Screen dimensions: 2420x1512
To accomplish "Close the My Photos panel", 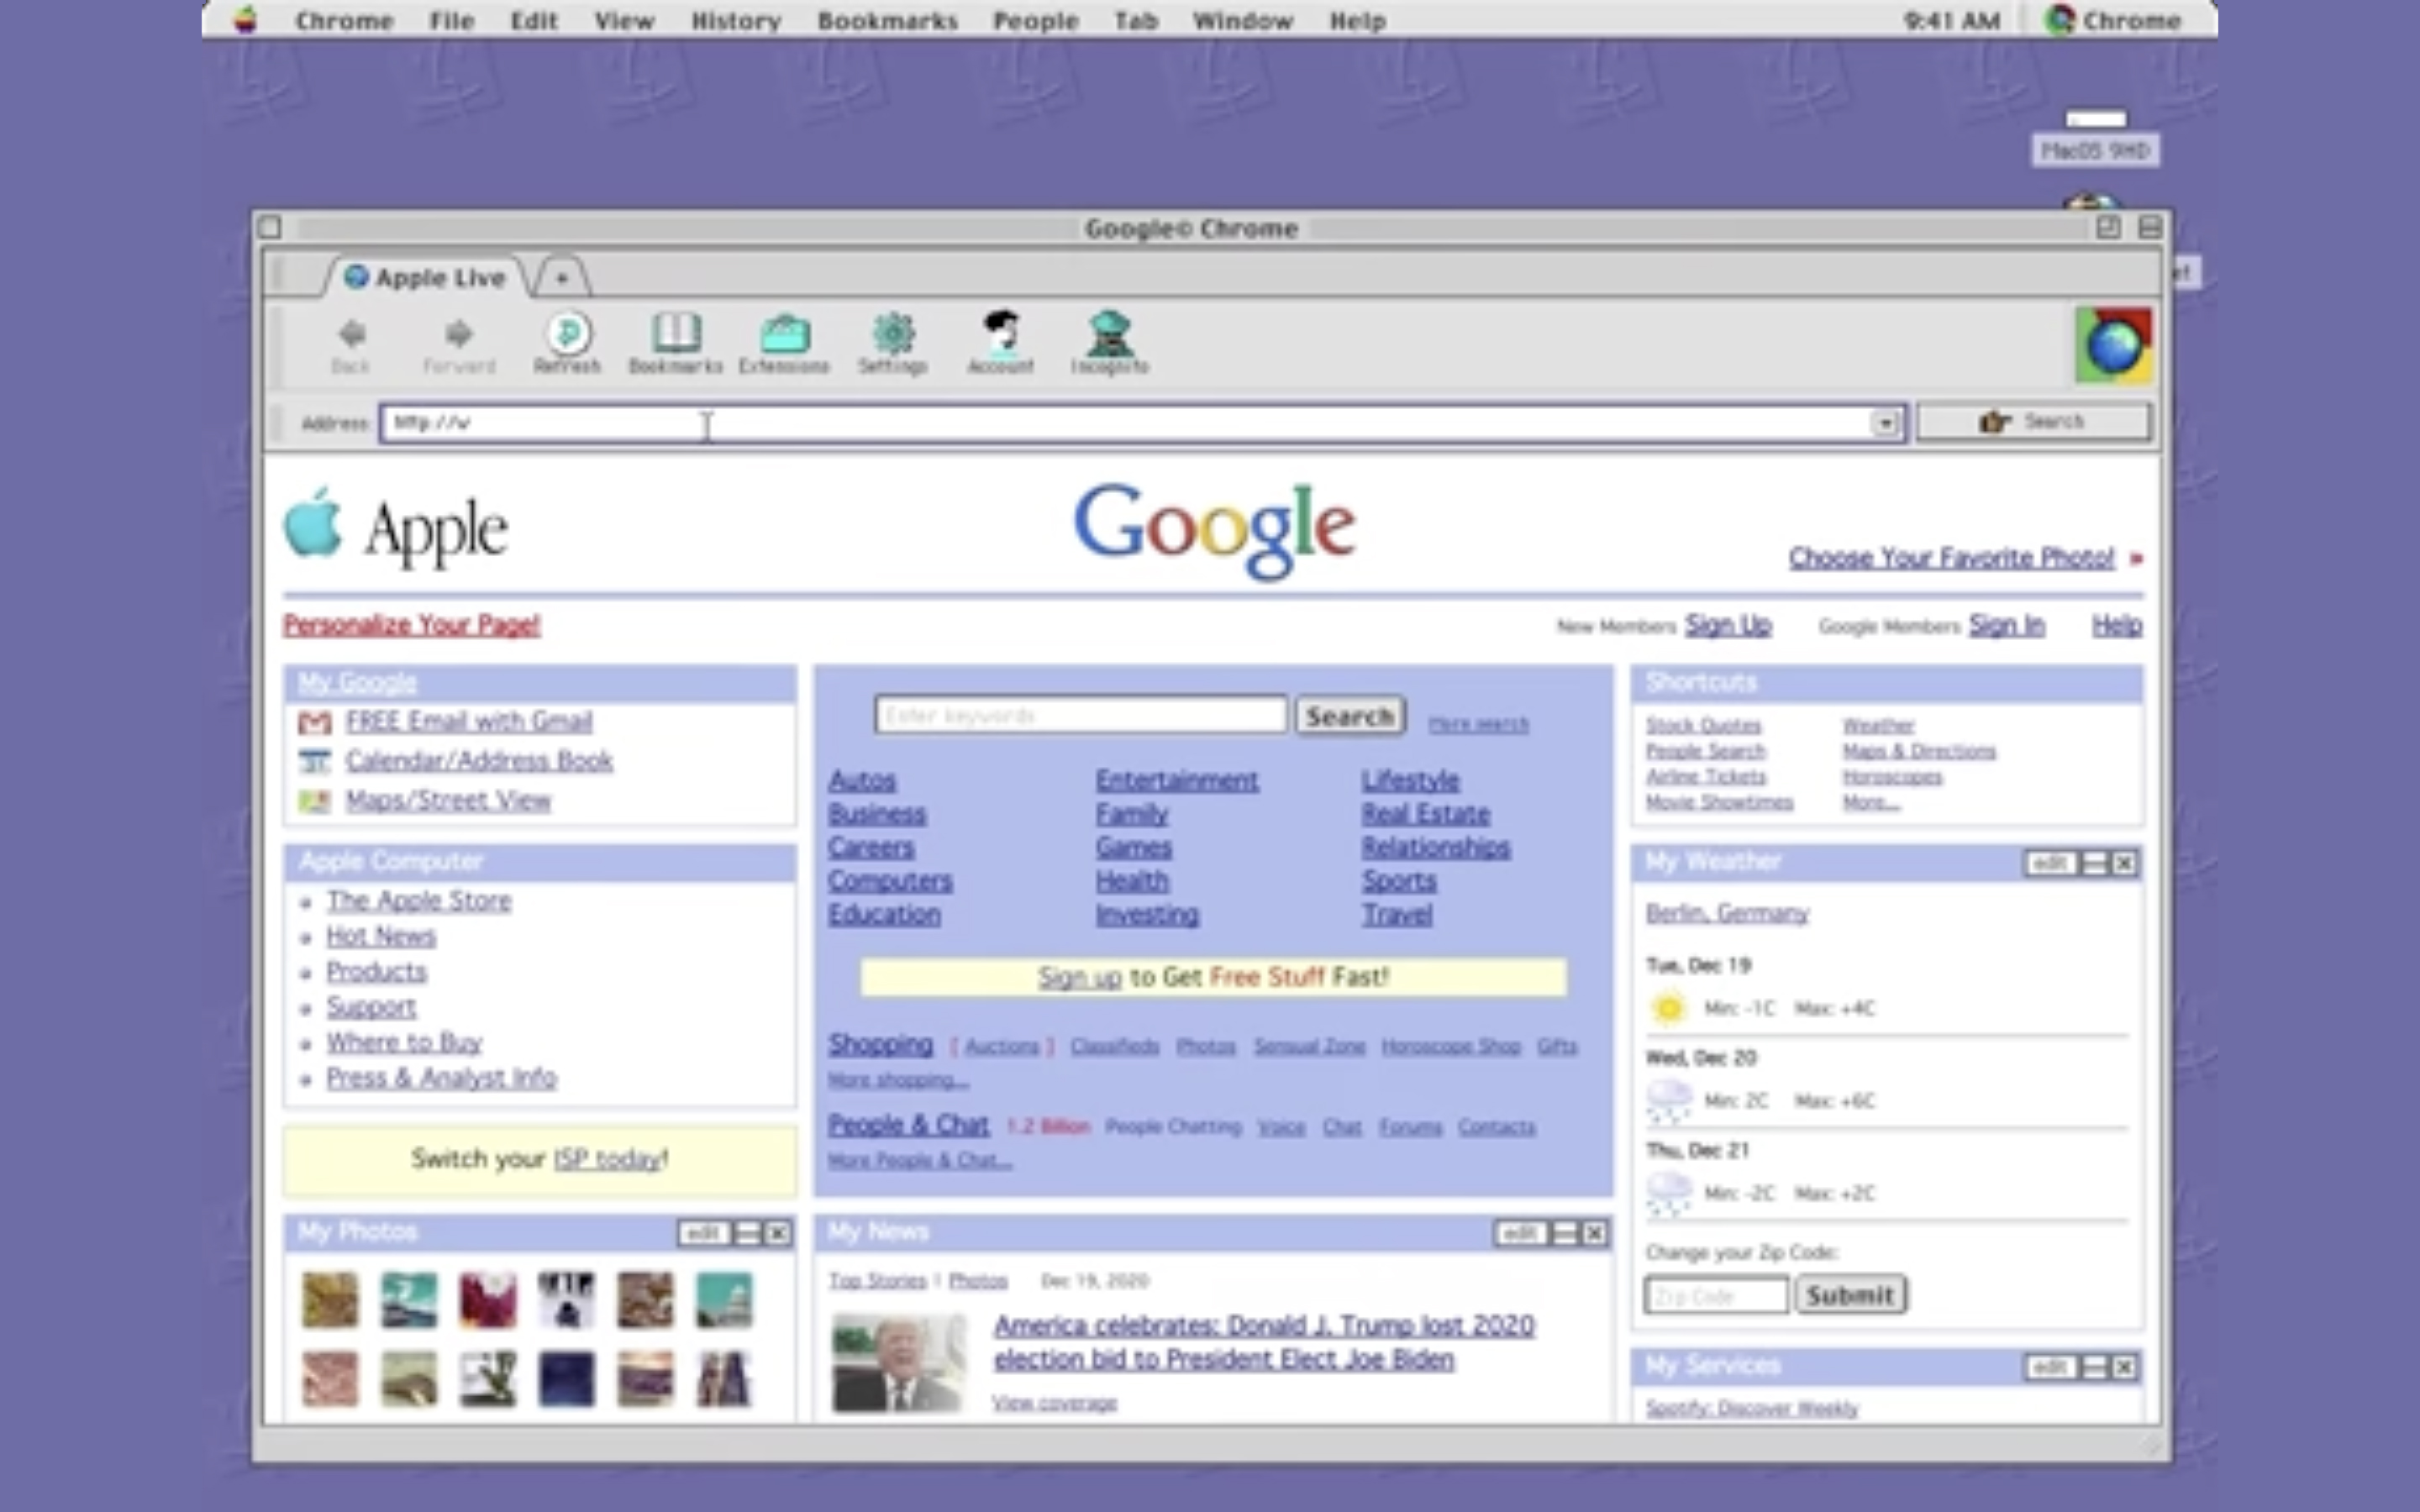I will coord(778,1233).
